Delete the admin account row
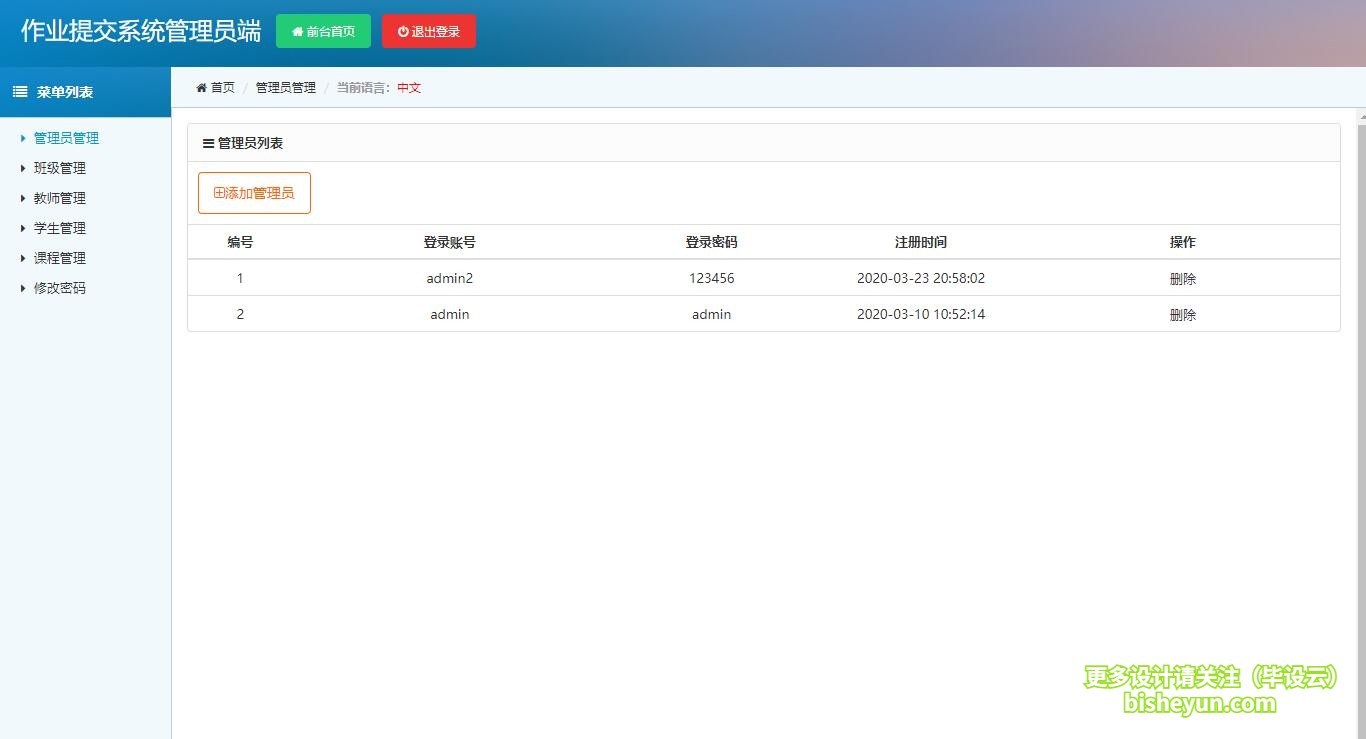The height and width of the screenshot is (739, 1366). 1183,315
